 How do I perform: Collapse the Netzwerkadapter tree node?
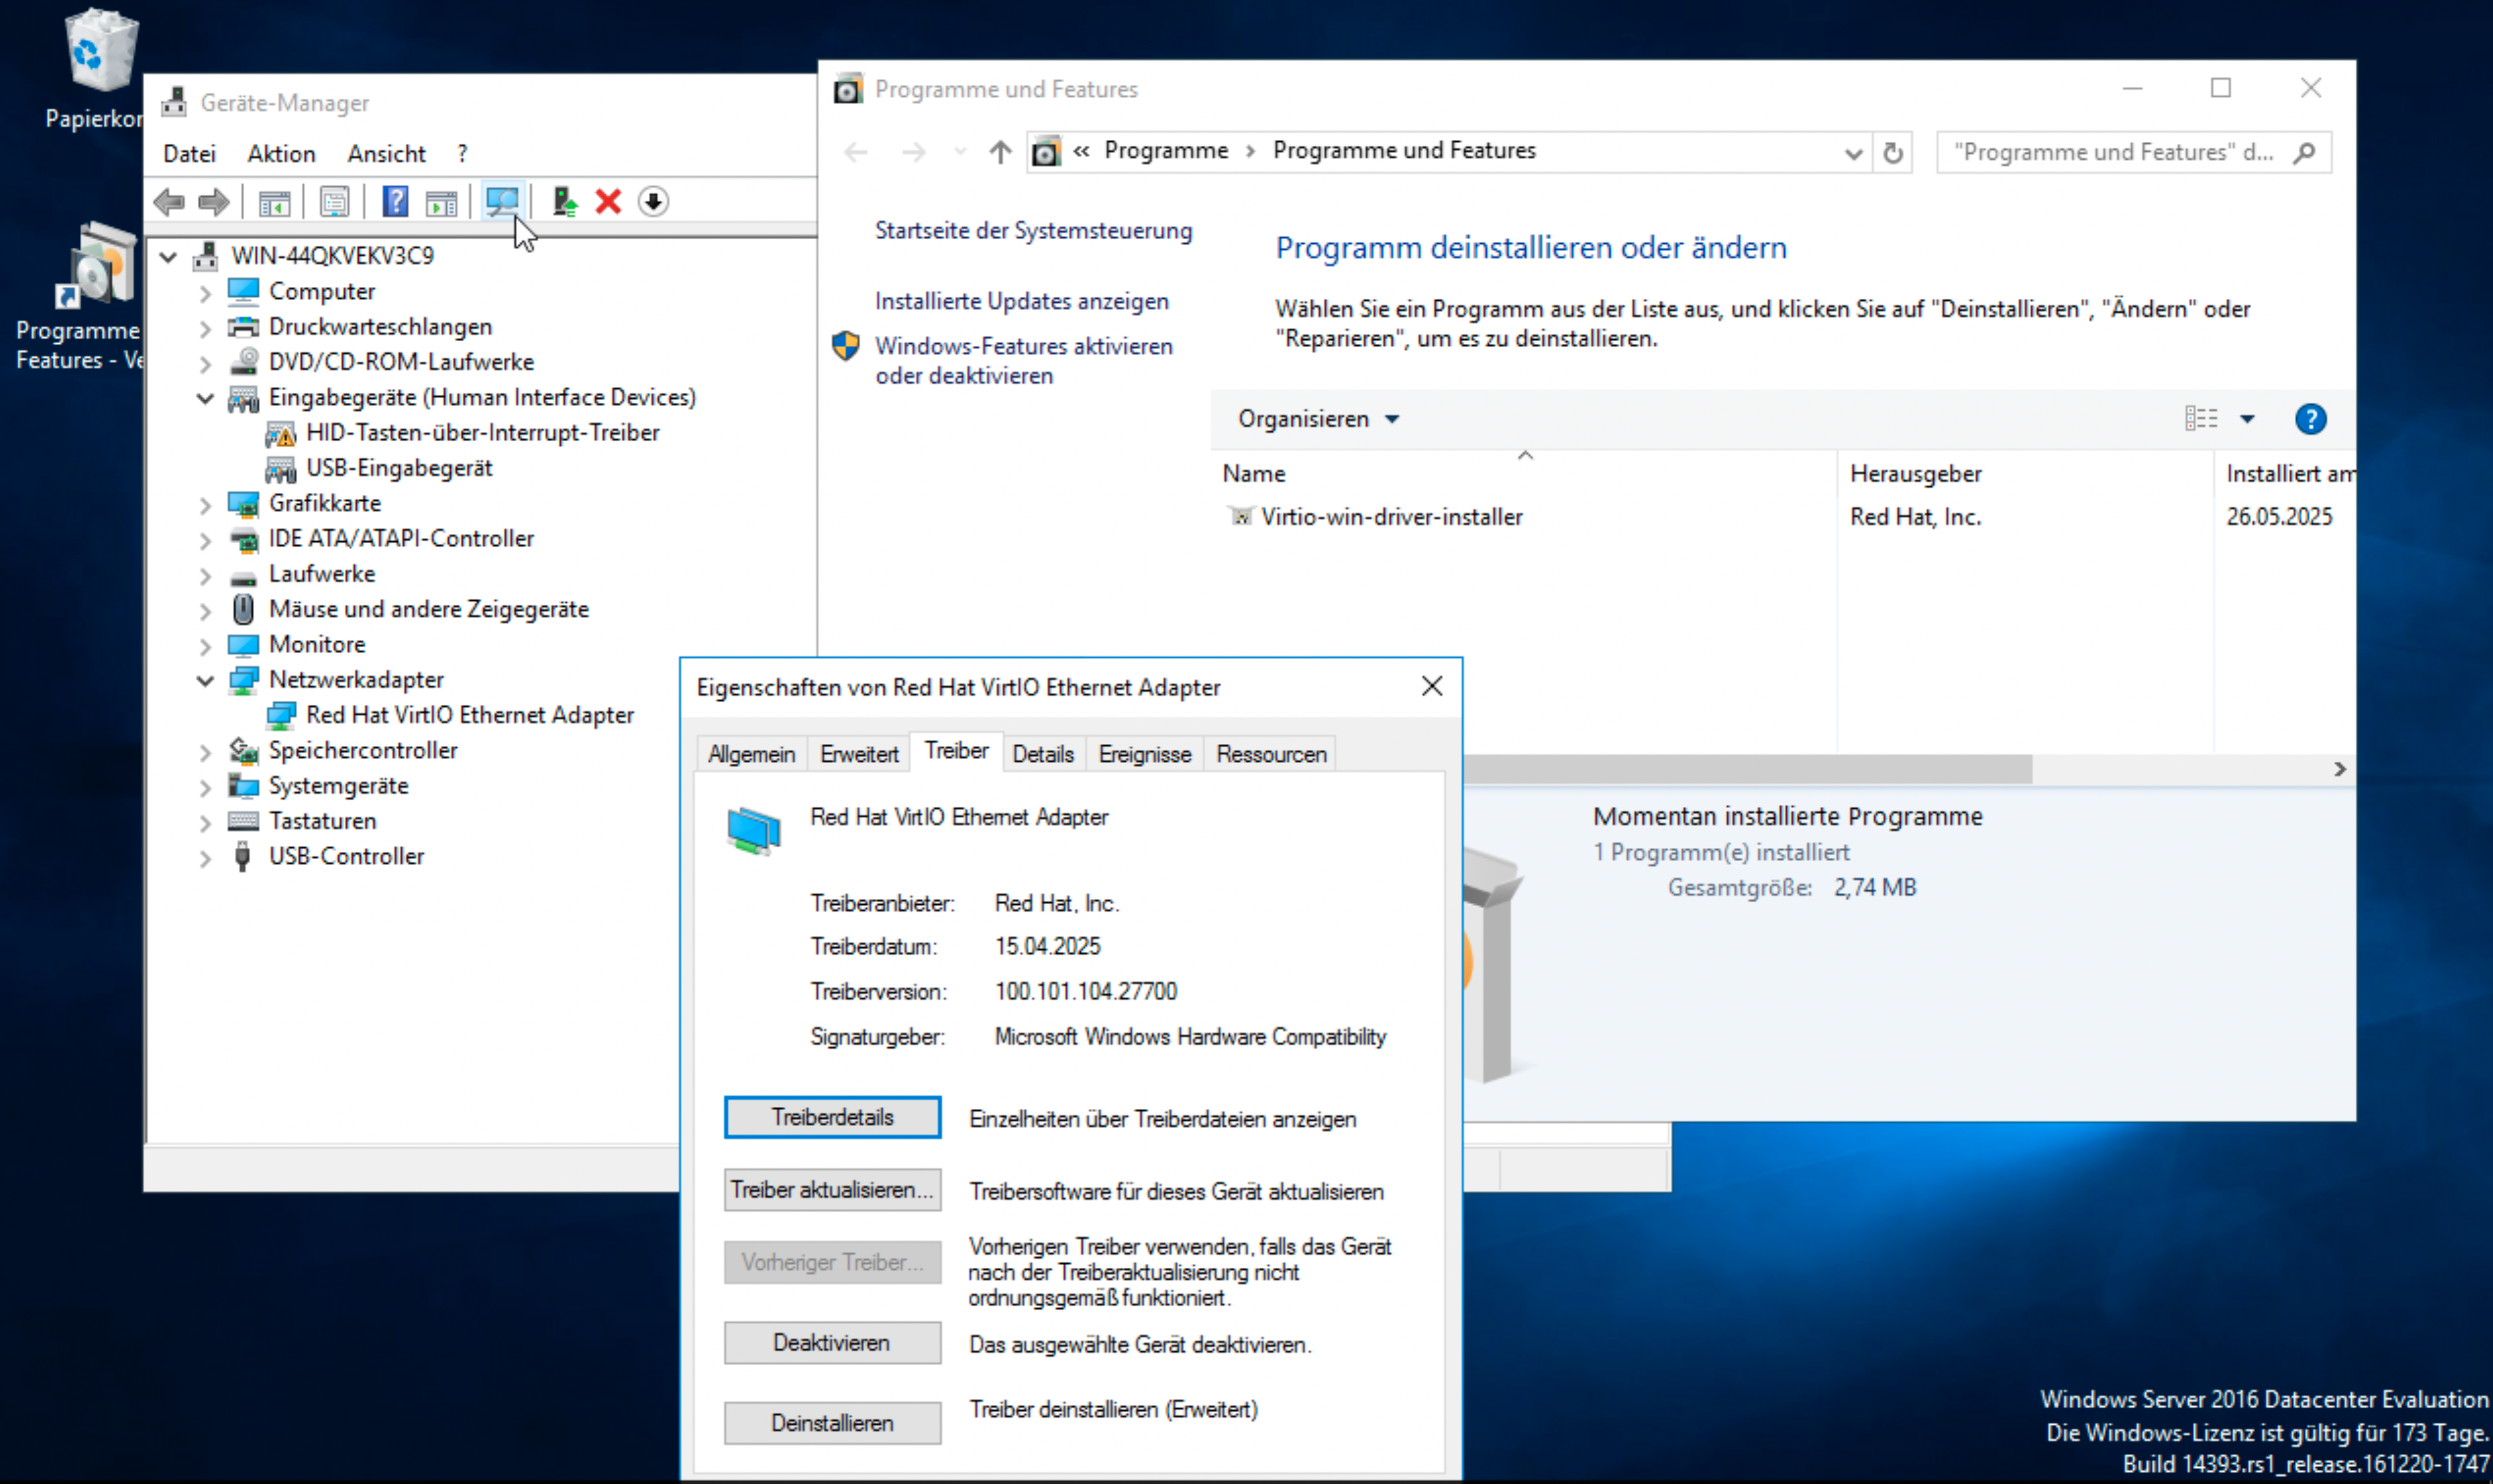[205, 680]
